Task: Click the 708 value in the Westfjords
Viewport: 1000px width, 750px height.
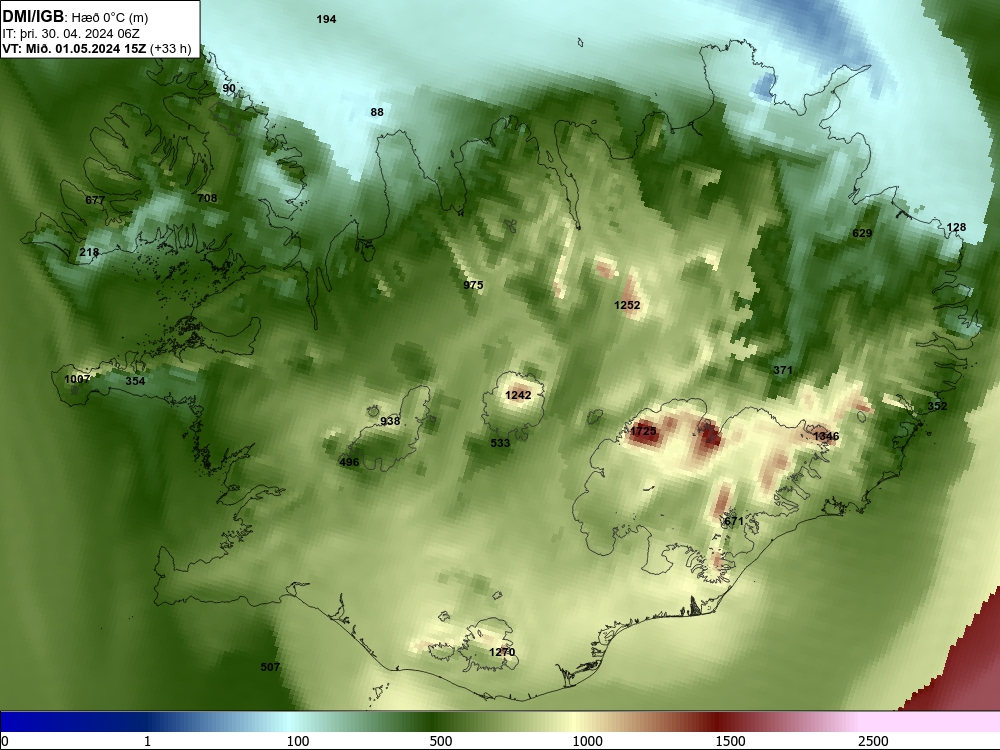Action: coord(207,198)
